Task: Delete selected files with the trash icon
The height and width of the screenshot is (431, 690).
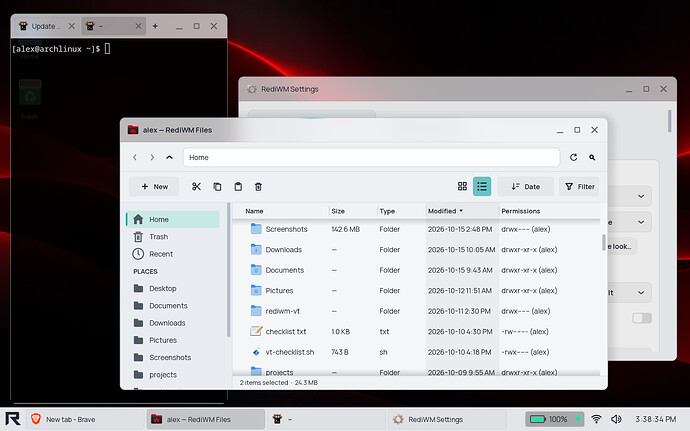Action: point(258,187)
